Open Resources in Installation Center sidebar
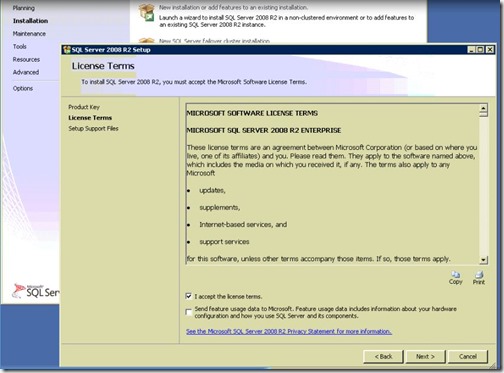504x373 pixels. (26, 59)
